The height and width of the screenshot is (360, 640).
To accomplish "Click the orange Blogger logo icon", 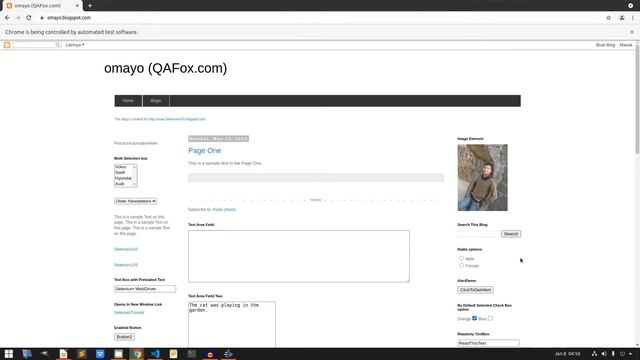I will [7, 45].
